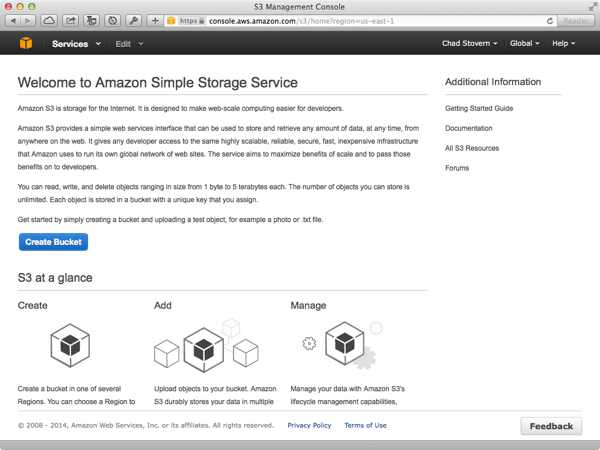Click the copyright notice text in footer
This screenshot has height=450, width=600.
coord(146,425)
